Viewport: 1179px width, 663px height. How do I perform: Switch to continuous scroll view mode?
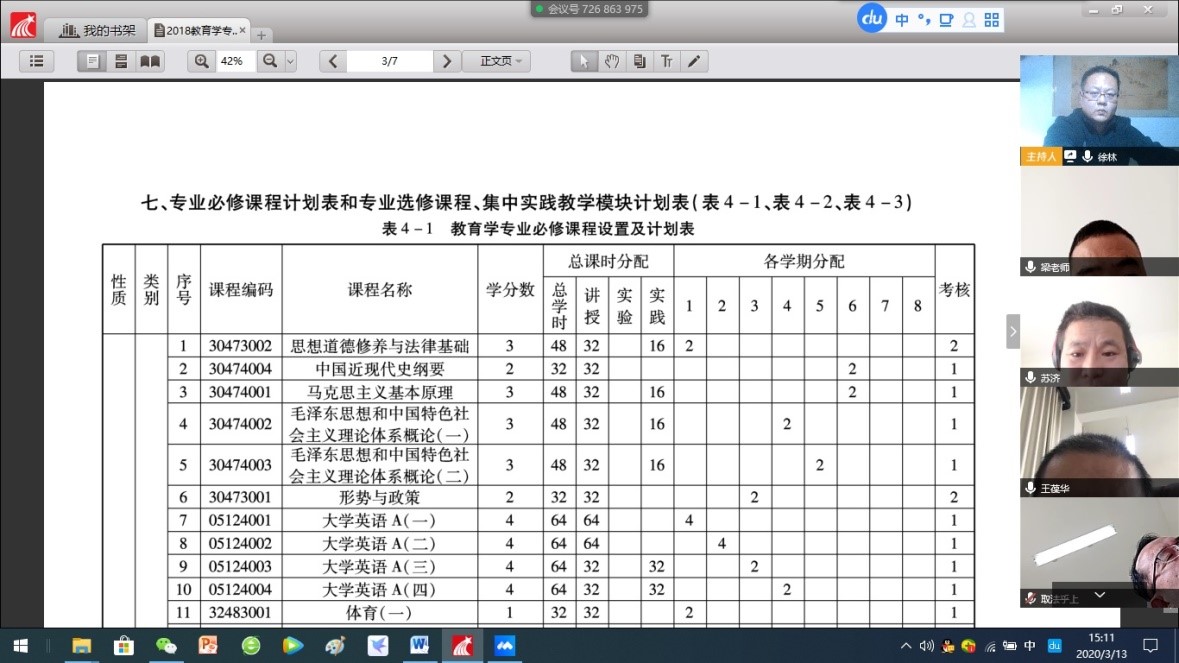coord(121,61)
